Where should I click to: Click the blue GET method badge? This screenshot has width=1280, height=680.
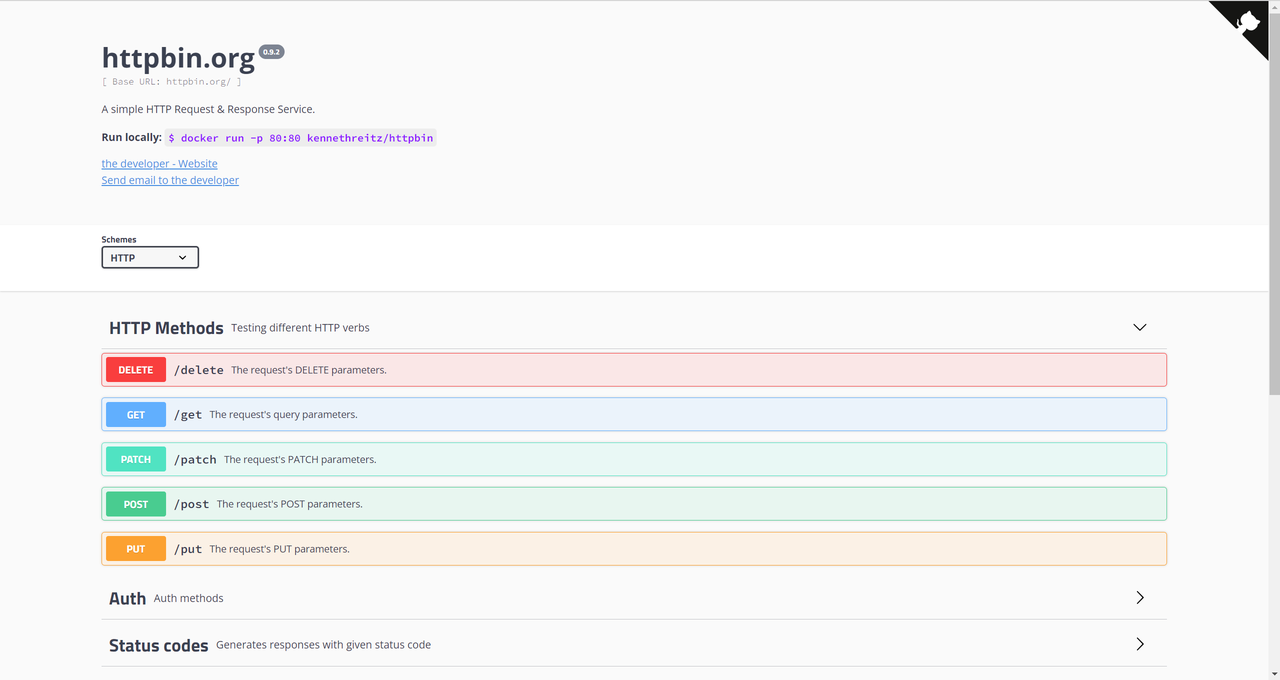pos(136,415)
